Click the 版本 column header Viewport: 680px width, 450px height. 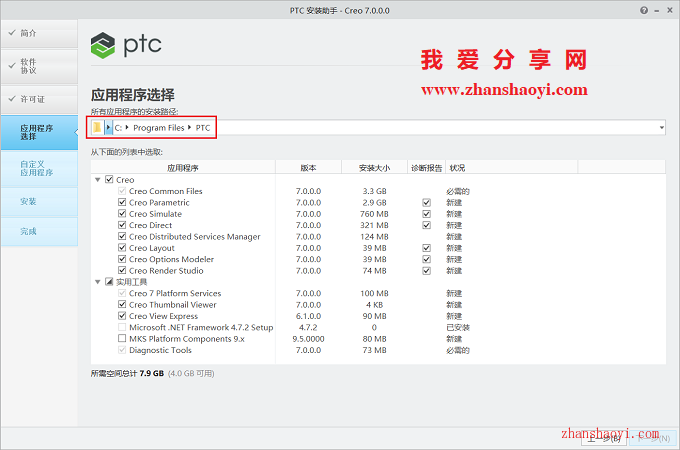[x=308, y=168]
